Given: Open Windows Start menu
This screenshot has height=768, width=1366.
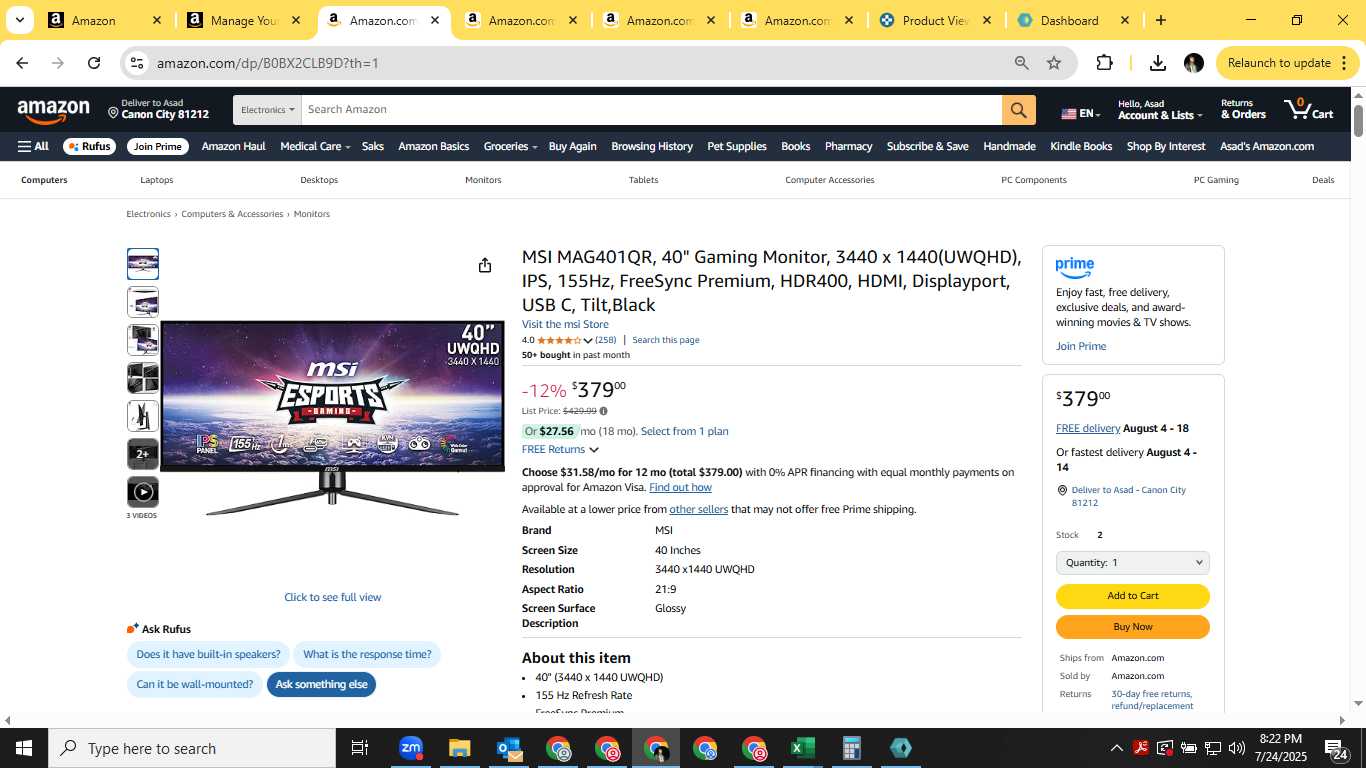Looking at the screenshot, I should (24, 748).
